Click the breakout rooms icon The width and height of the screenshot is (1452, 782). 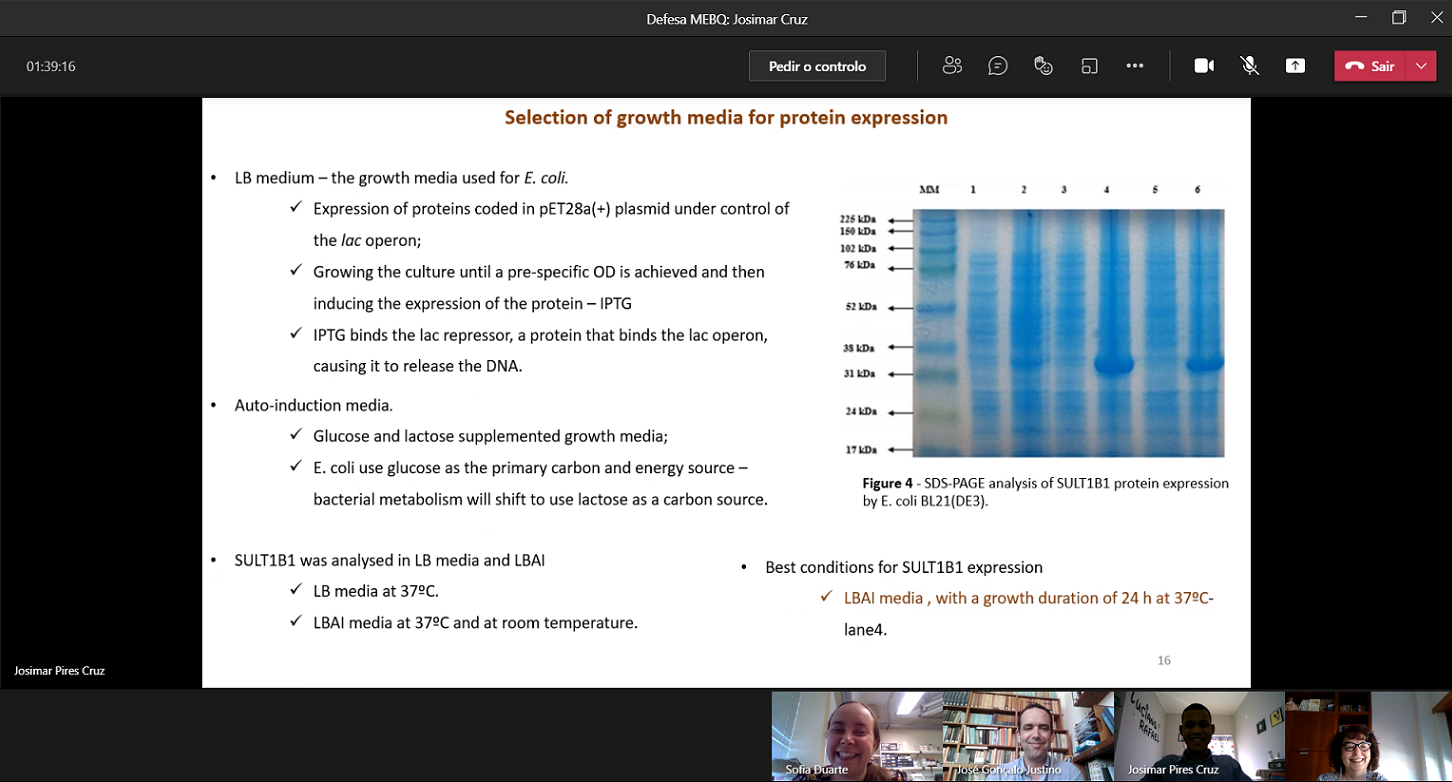tap(1089, 66)
